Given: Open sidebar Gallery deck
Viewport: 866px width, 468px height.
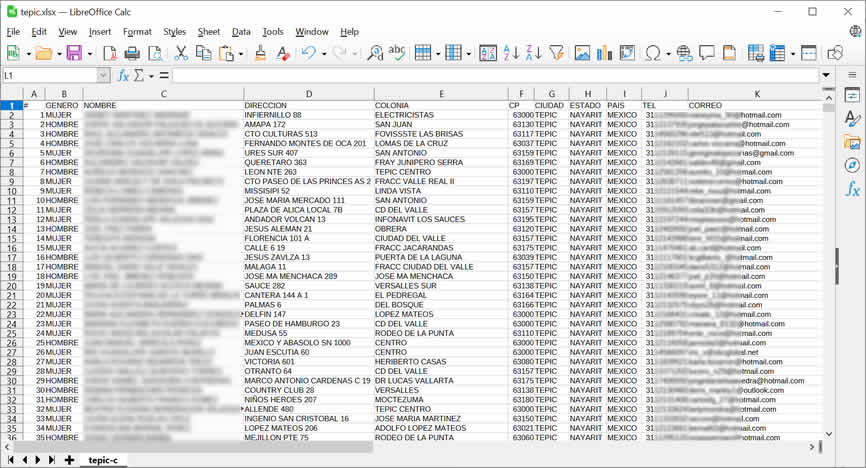Looking at the screenshot, I should click(852, 142).
